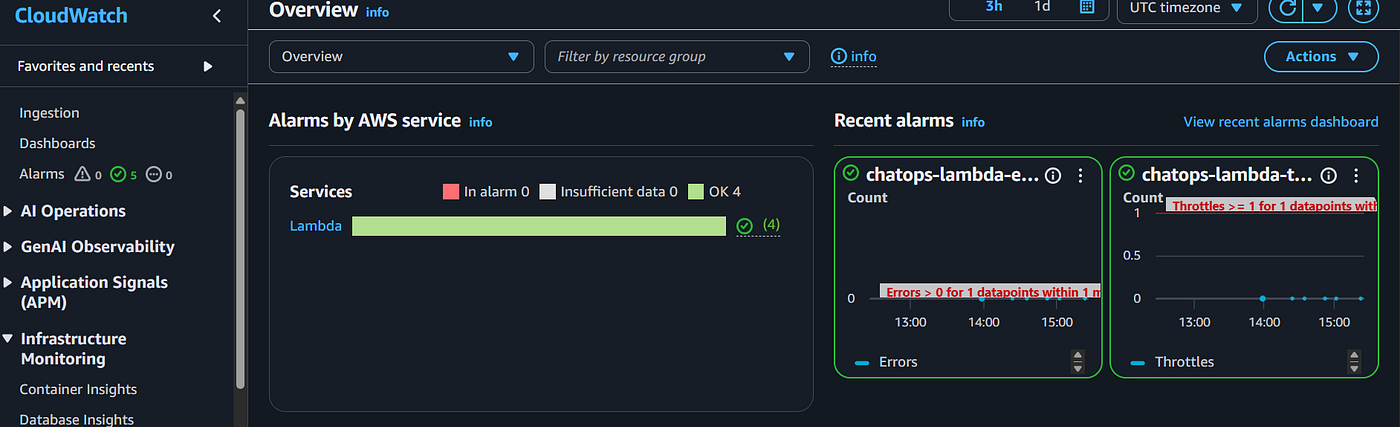Image resolution: width=1400 pixels, height=427 pixels.
Task: Open the Overview dropdown selector
Action: (400, 57)
